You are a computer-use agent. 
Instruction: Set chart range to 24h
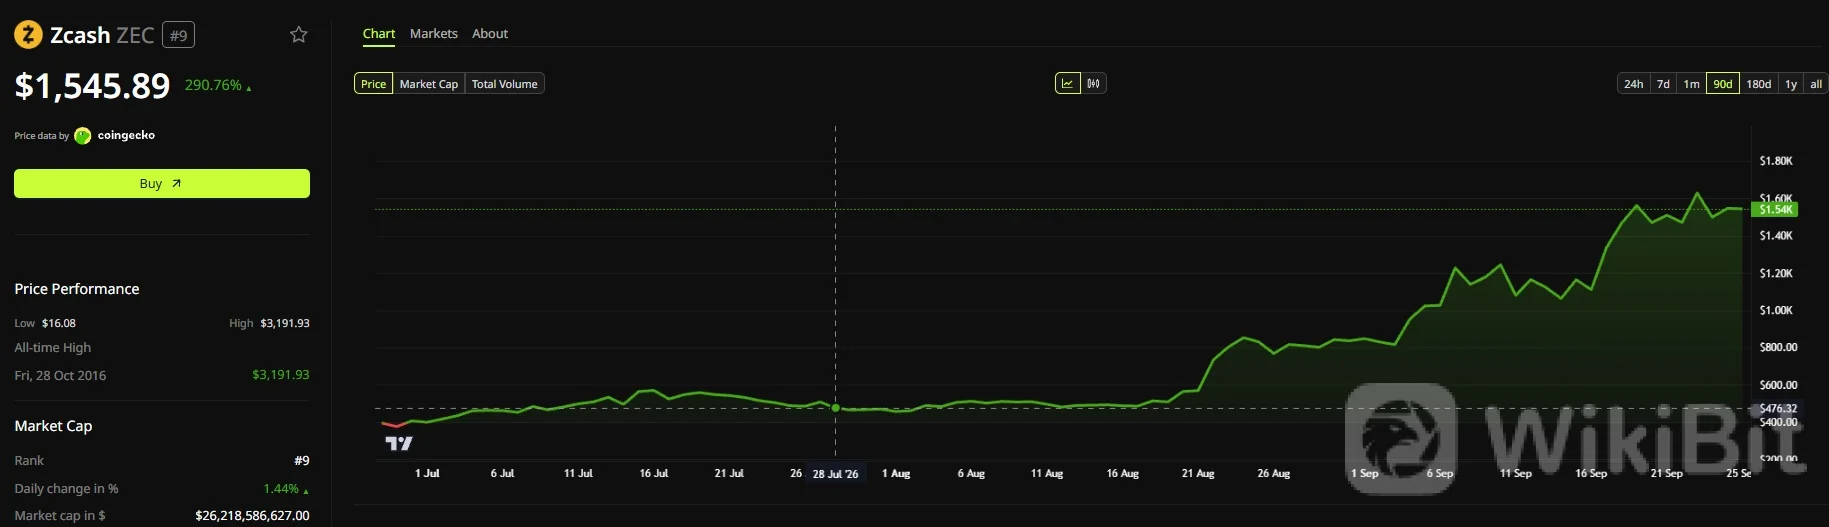coord(1634,84)
